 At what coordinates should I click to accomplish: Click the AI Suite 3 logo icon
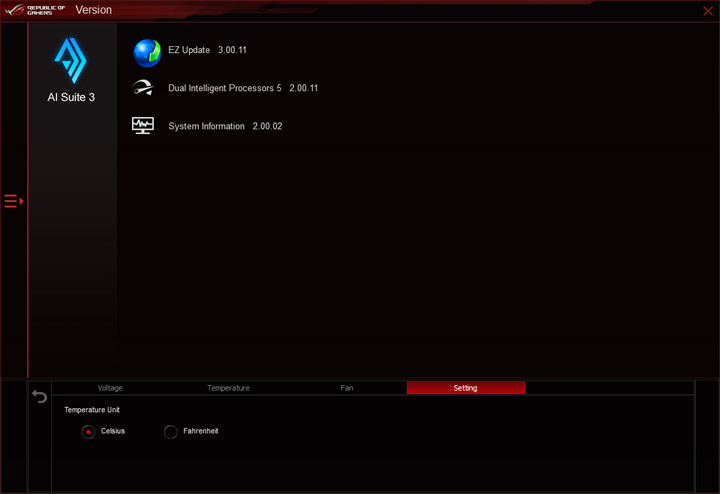pyautogui.click(x=70, y=60)
